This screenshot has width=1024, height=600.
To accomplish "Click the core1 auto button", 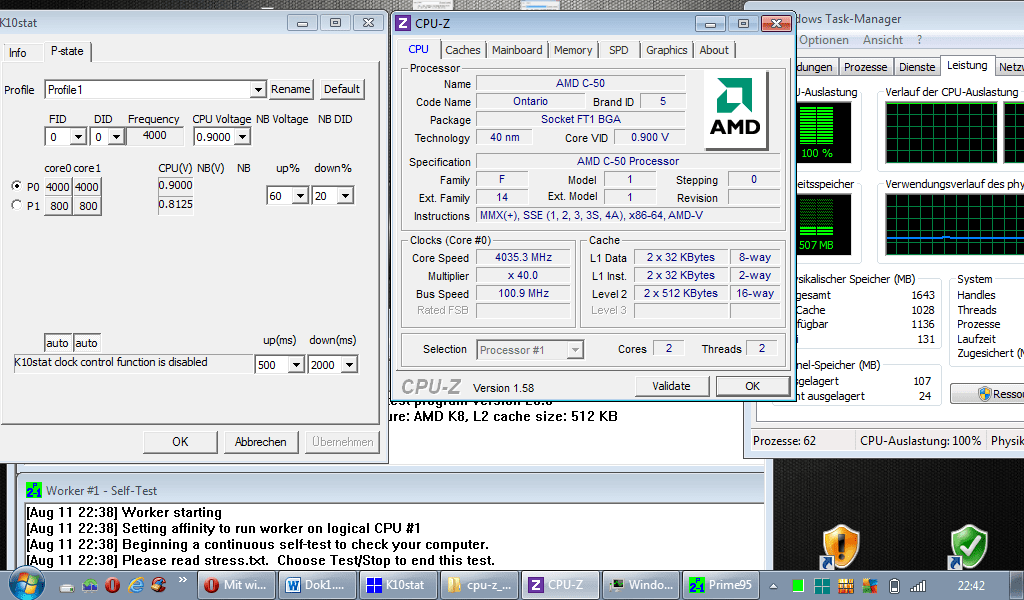I will 86,343.
